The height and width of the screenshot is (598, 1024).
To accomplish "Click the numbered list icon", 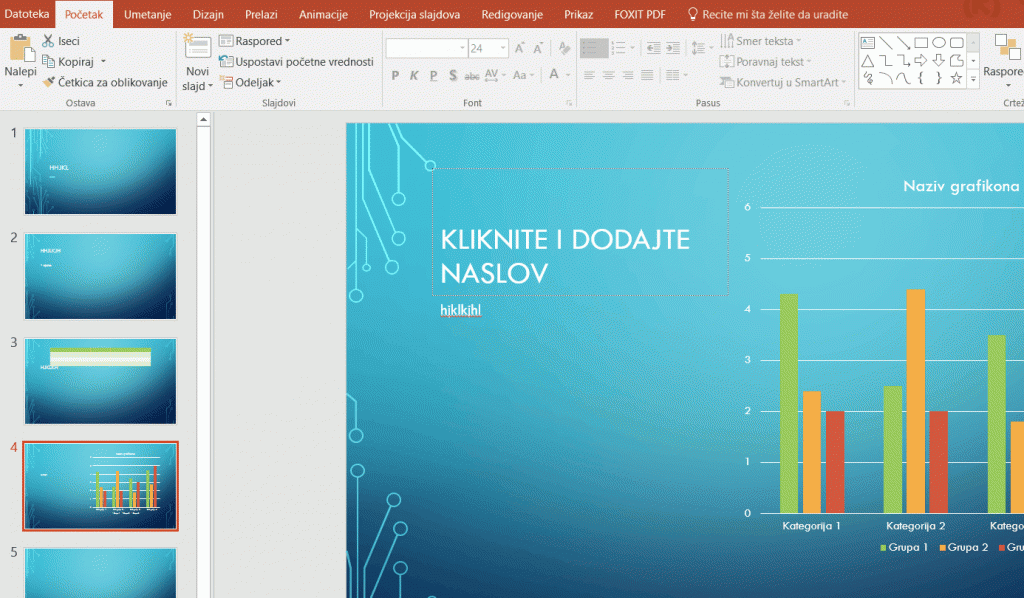I will pyautogui.click(x=618, y=48).
